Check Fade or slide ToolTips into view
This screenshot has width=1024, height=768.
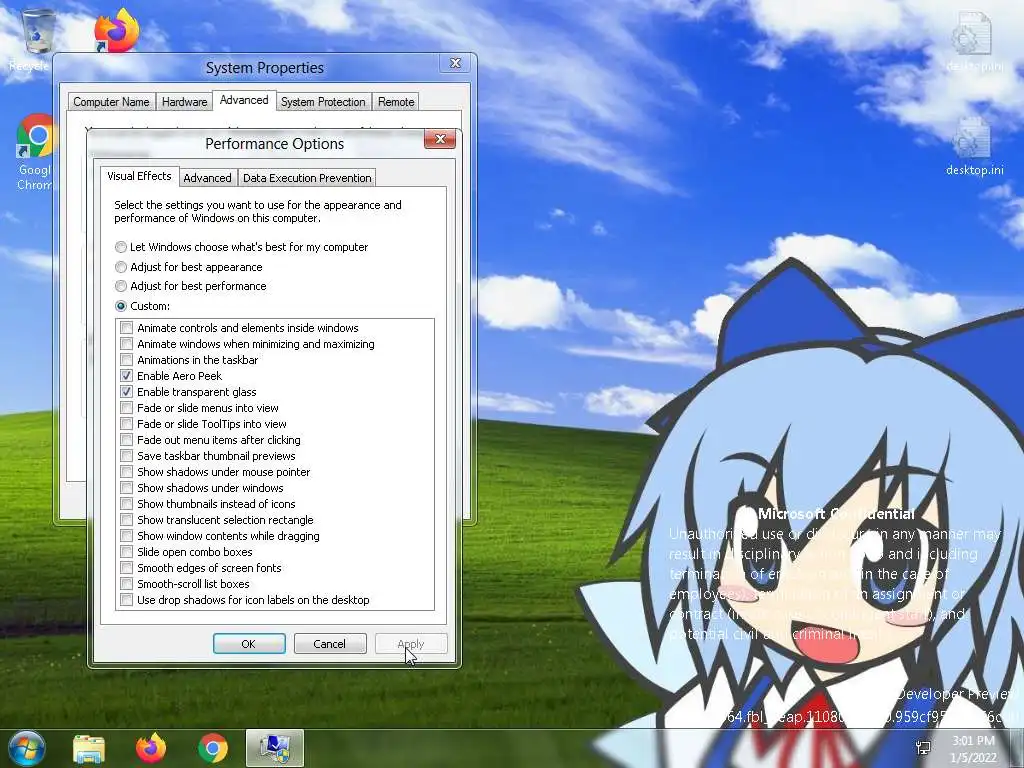pos(127,424)
